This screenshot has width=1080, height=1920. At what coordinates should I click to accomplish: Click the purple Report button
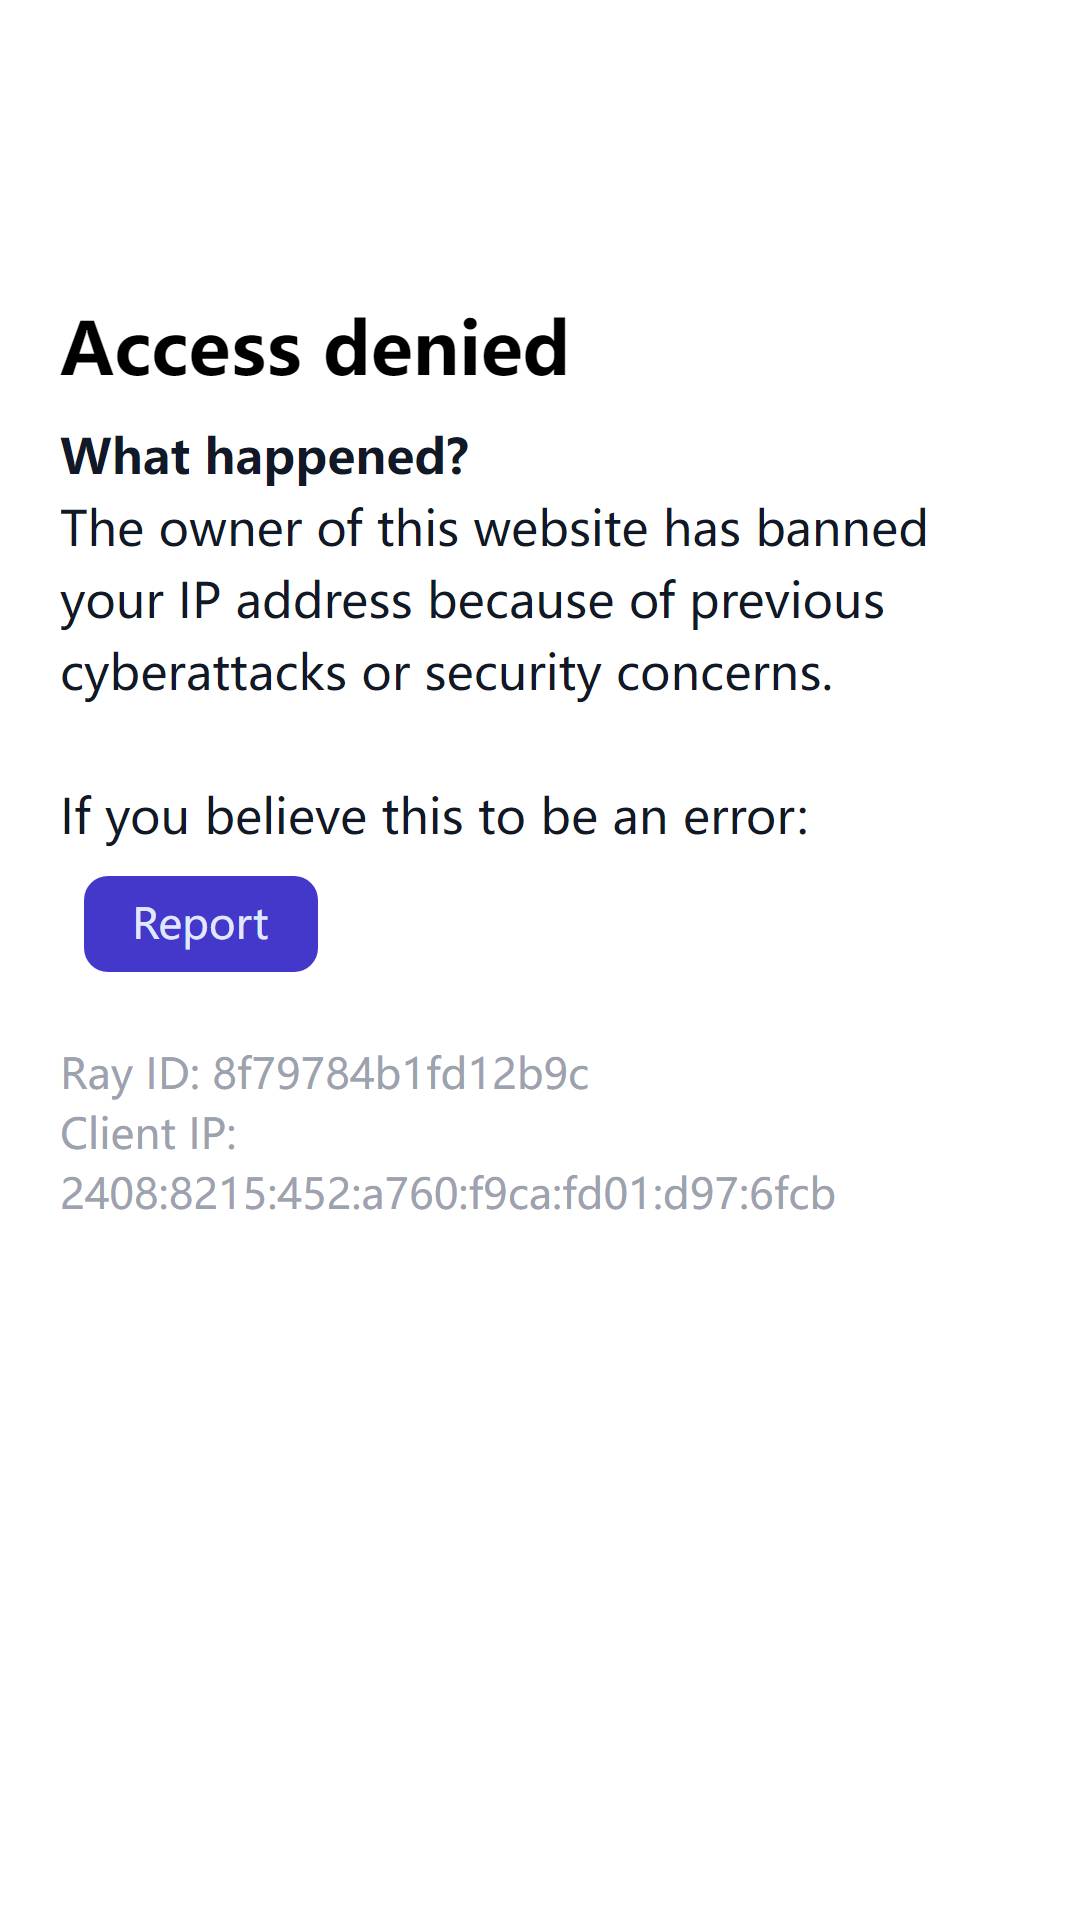pyautogui.click(x=201, y=924)
